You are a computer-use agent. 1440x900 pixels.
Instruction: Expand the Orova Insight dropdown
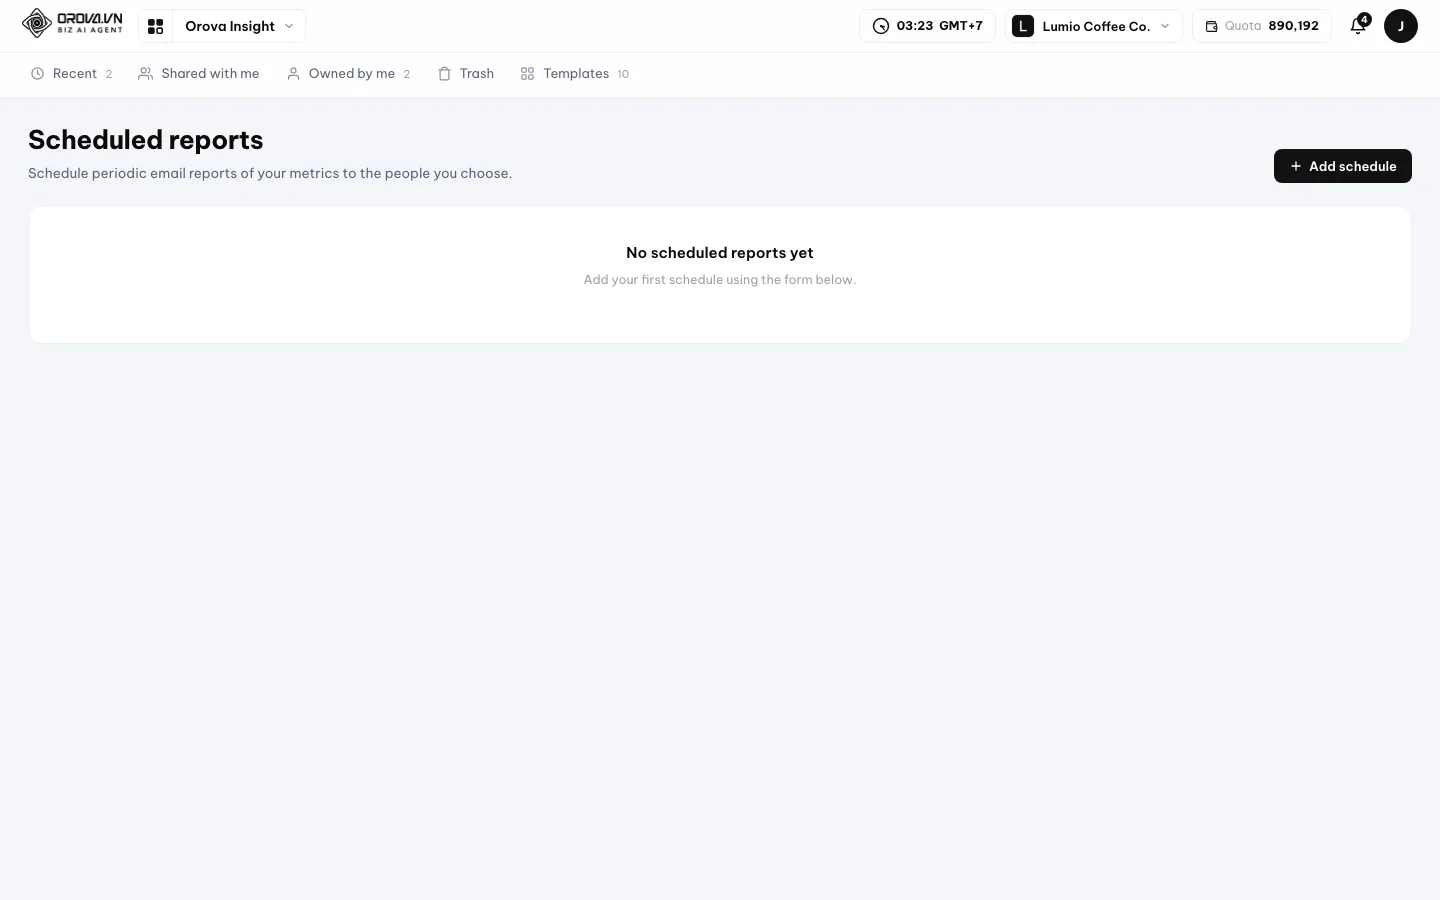click(x=239, y=26)
